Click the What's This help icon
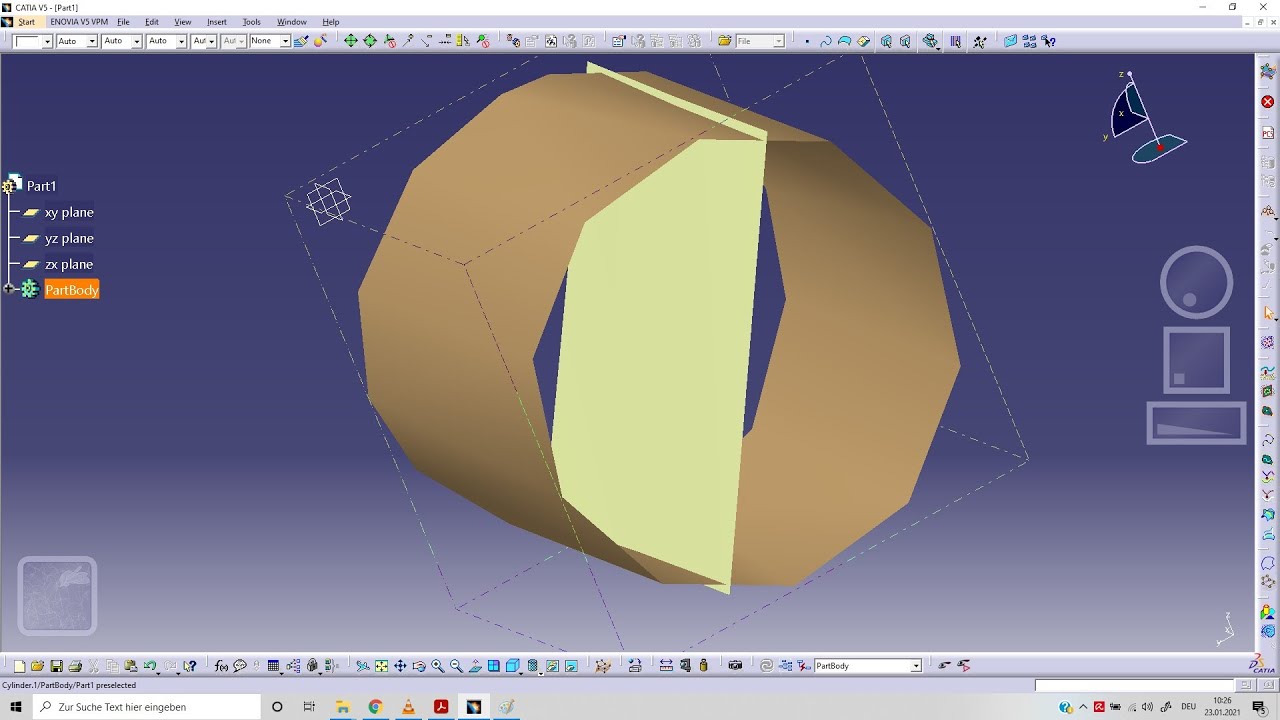This screenshot has width=1280, height=720. (190, 666)
